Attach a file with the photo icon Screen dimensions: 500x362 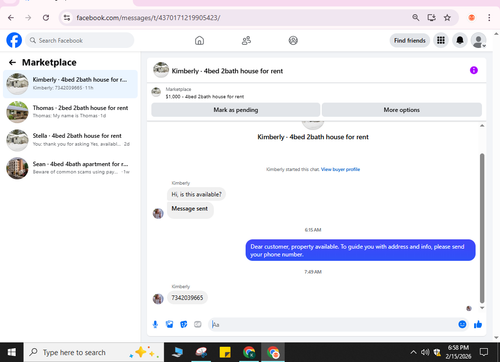click(x=169, y=324)
